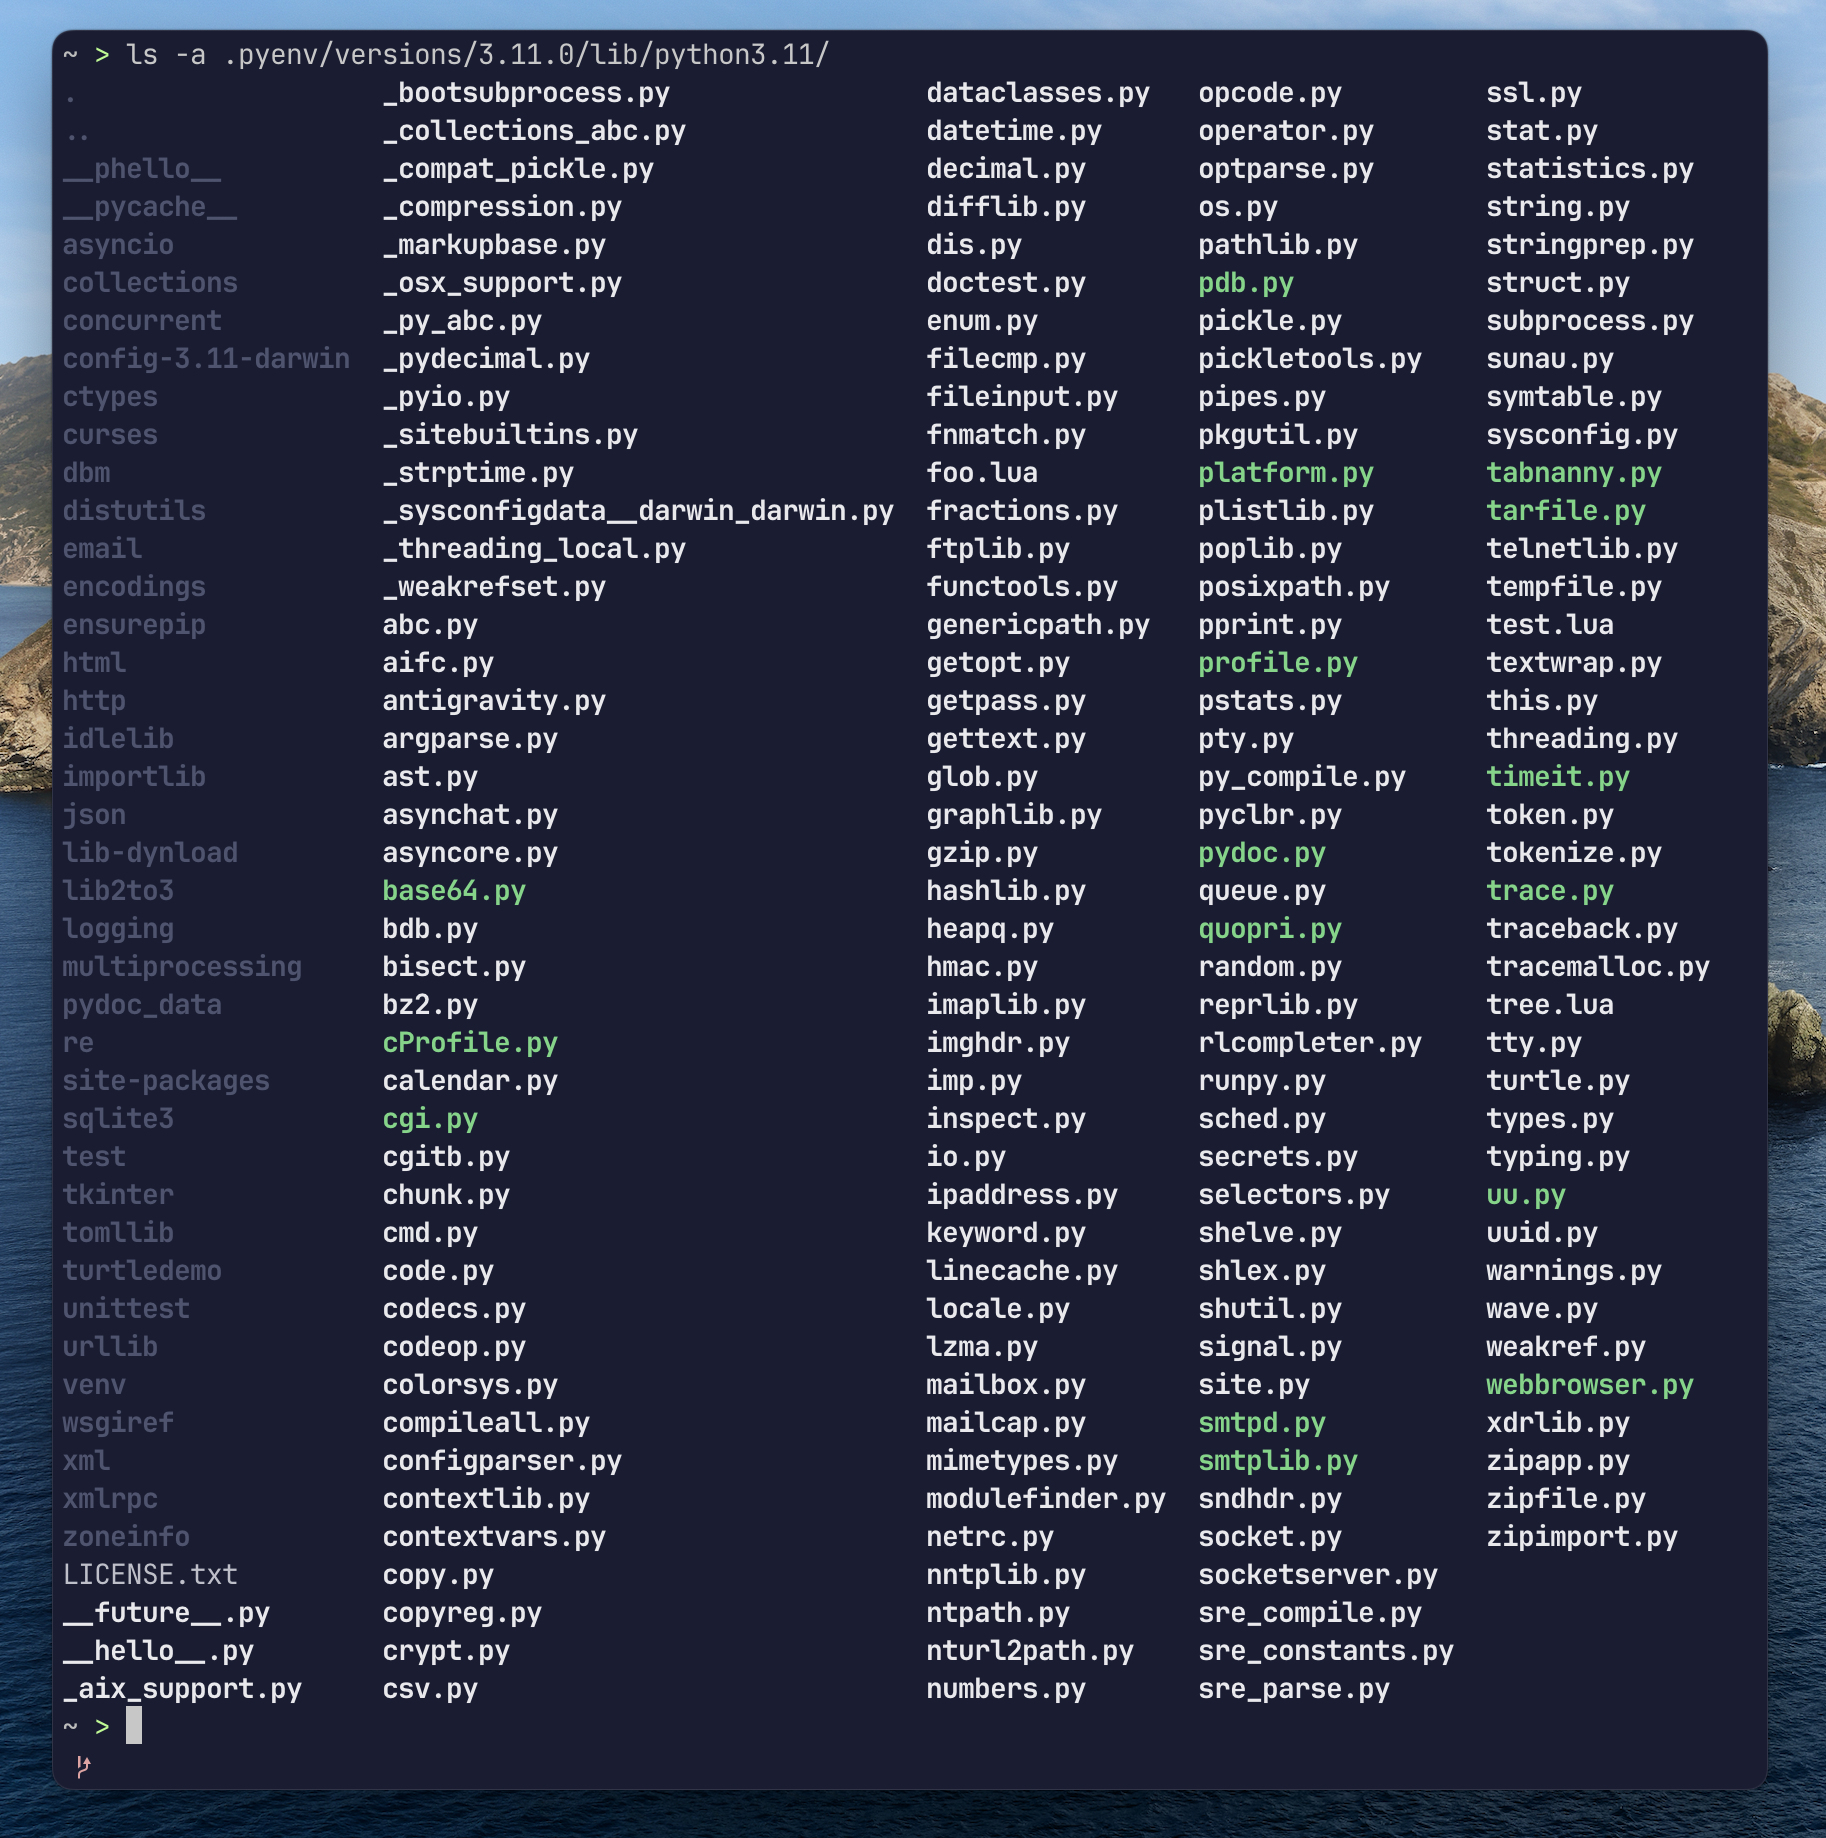The width and height of the screenshot is (1826, 1838).
Task: Select the antigravity.py entry
Action: pos(494,701)
